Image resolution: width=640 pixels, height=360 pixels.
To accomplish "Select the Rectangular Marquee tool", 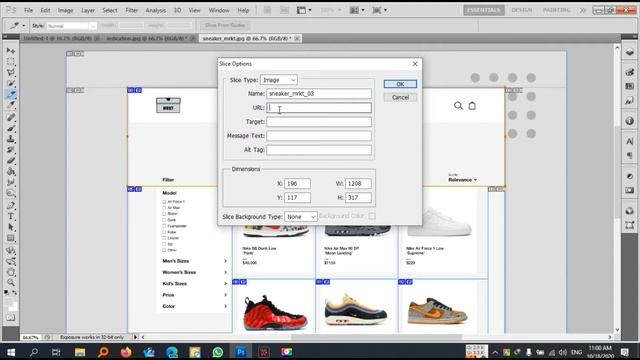I will tap(11, 62).
